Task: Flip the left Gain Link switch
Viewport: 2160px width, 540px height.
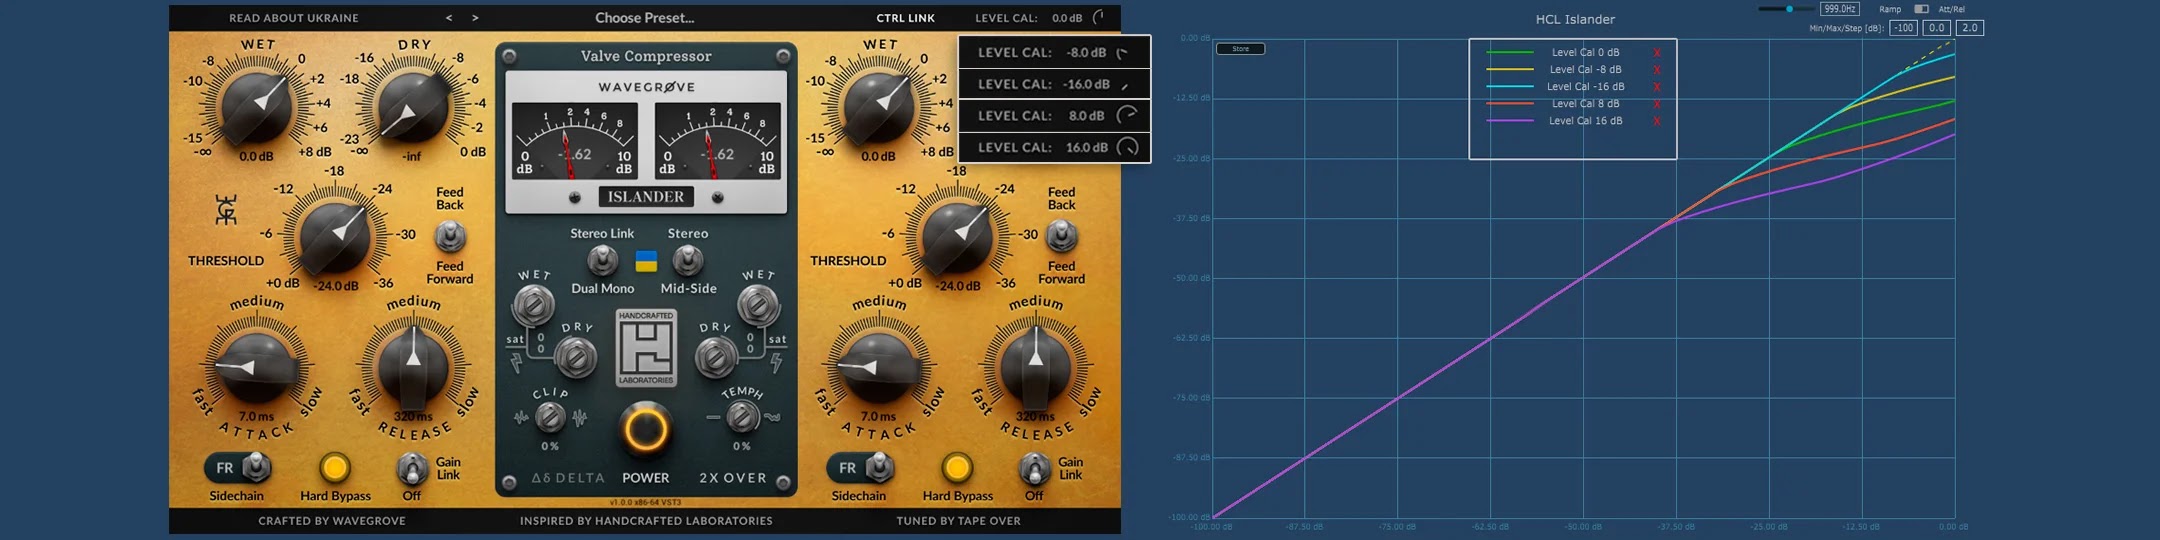Action: coord(412,467)
